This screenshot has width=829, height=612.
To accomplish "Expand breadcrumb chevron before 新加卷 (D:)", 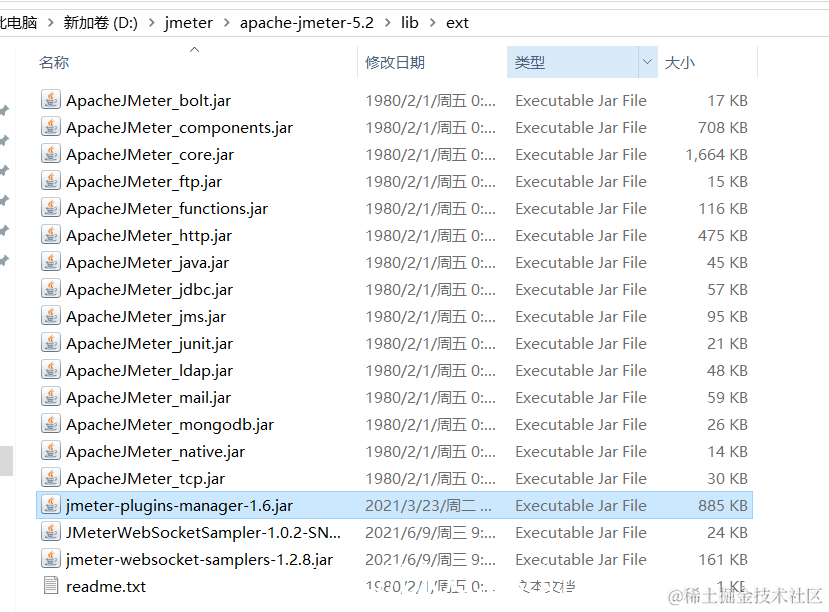I will click(51, 23).
